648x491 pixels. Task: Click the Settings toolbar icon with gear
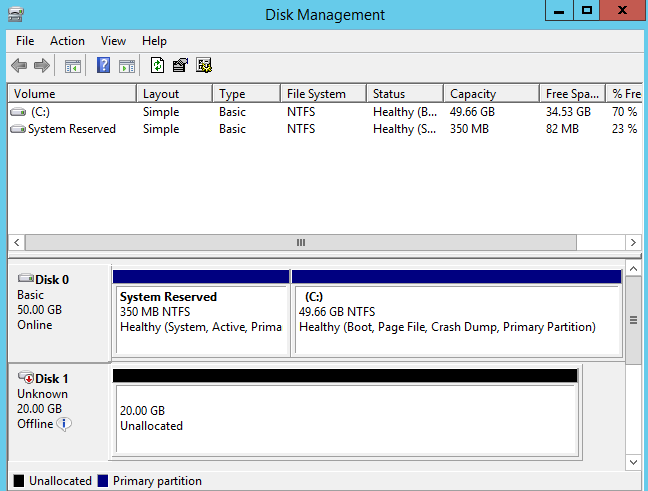(x=204, y=66)
